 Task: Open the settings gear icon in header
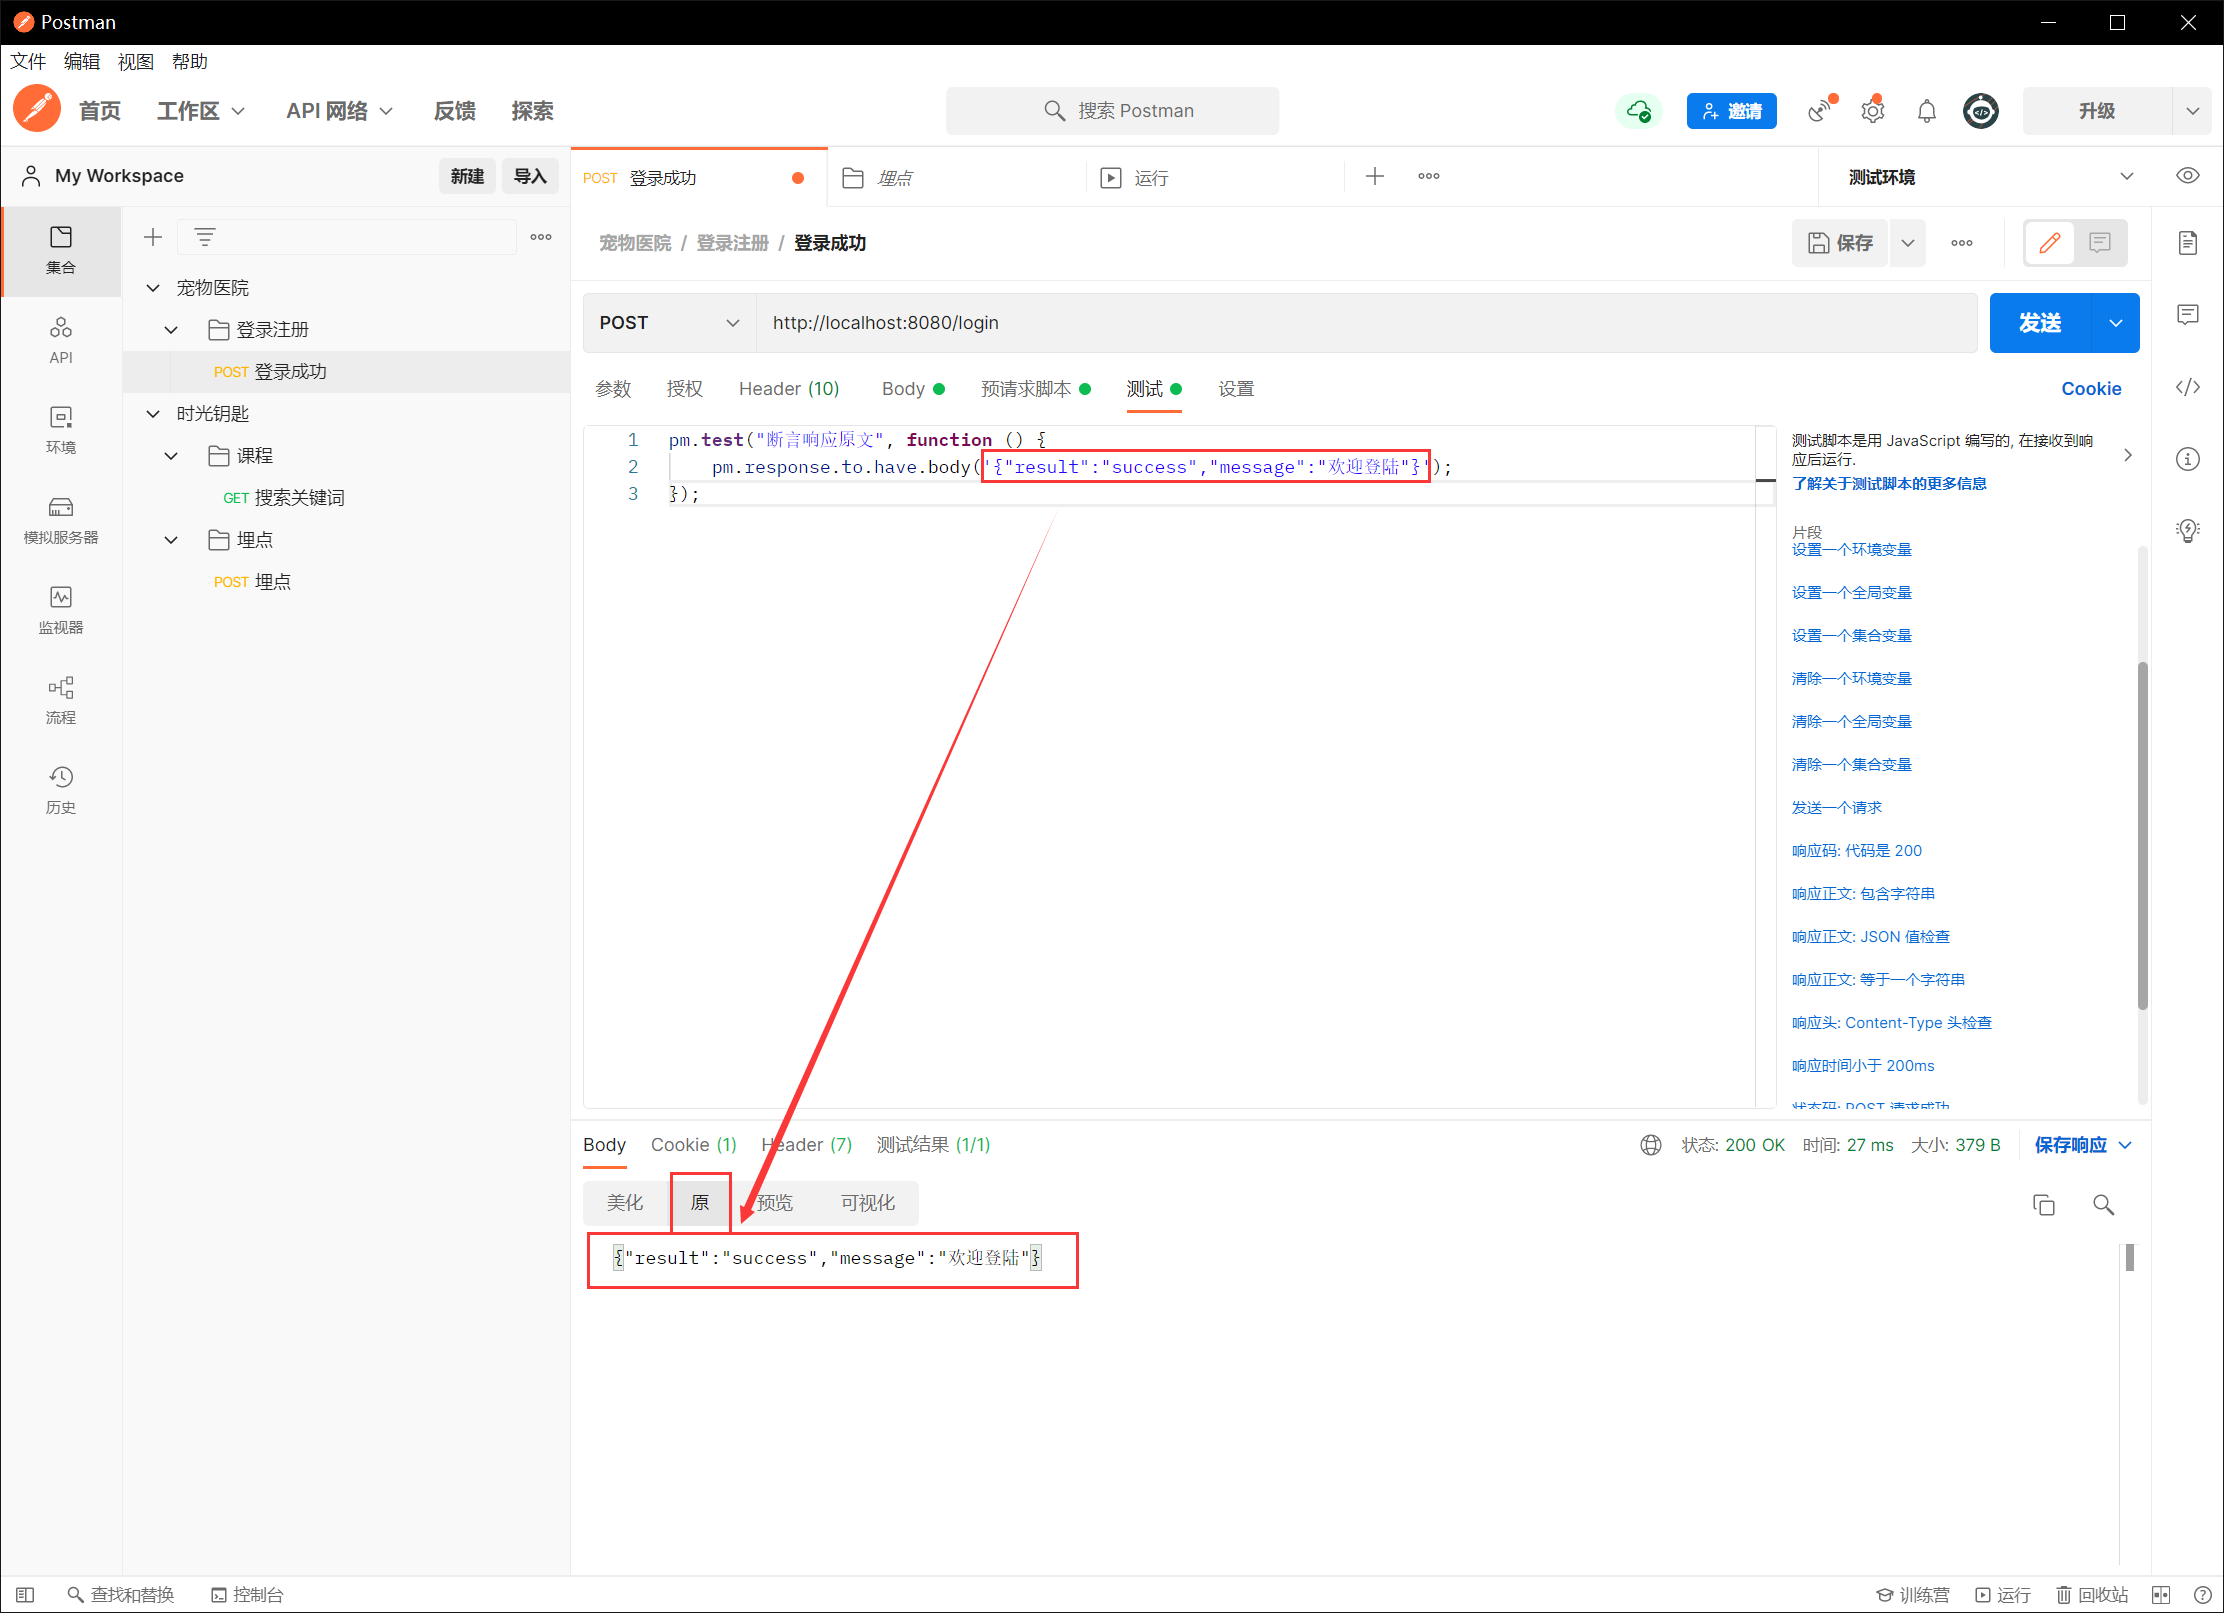pos(1872,111)
